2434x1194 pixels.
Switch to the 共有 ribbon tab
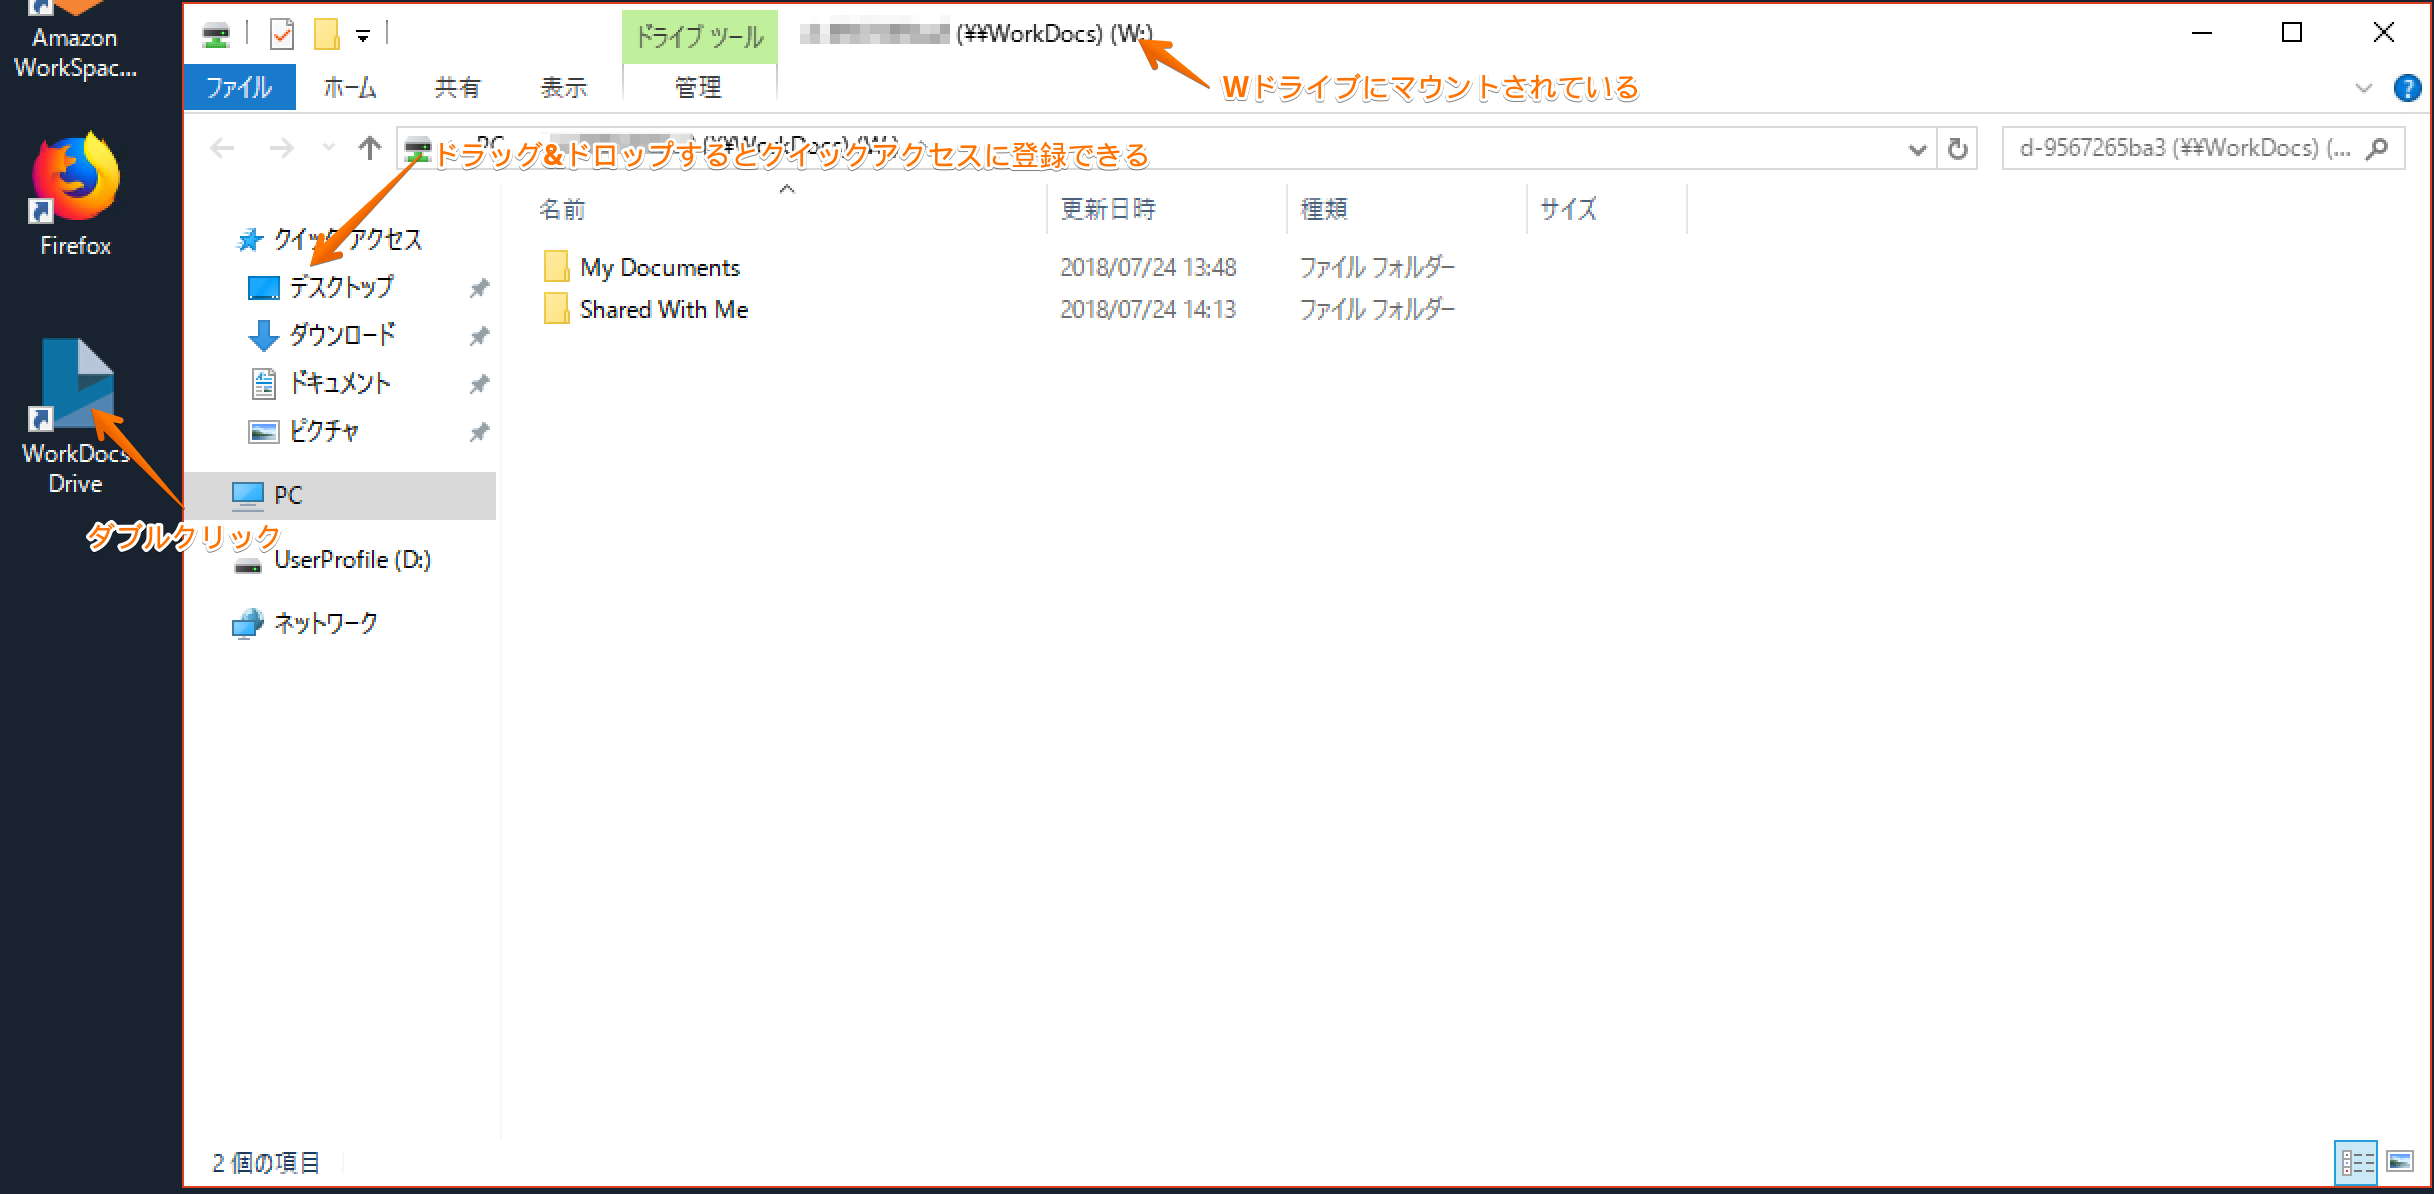[457, 88]
